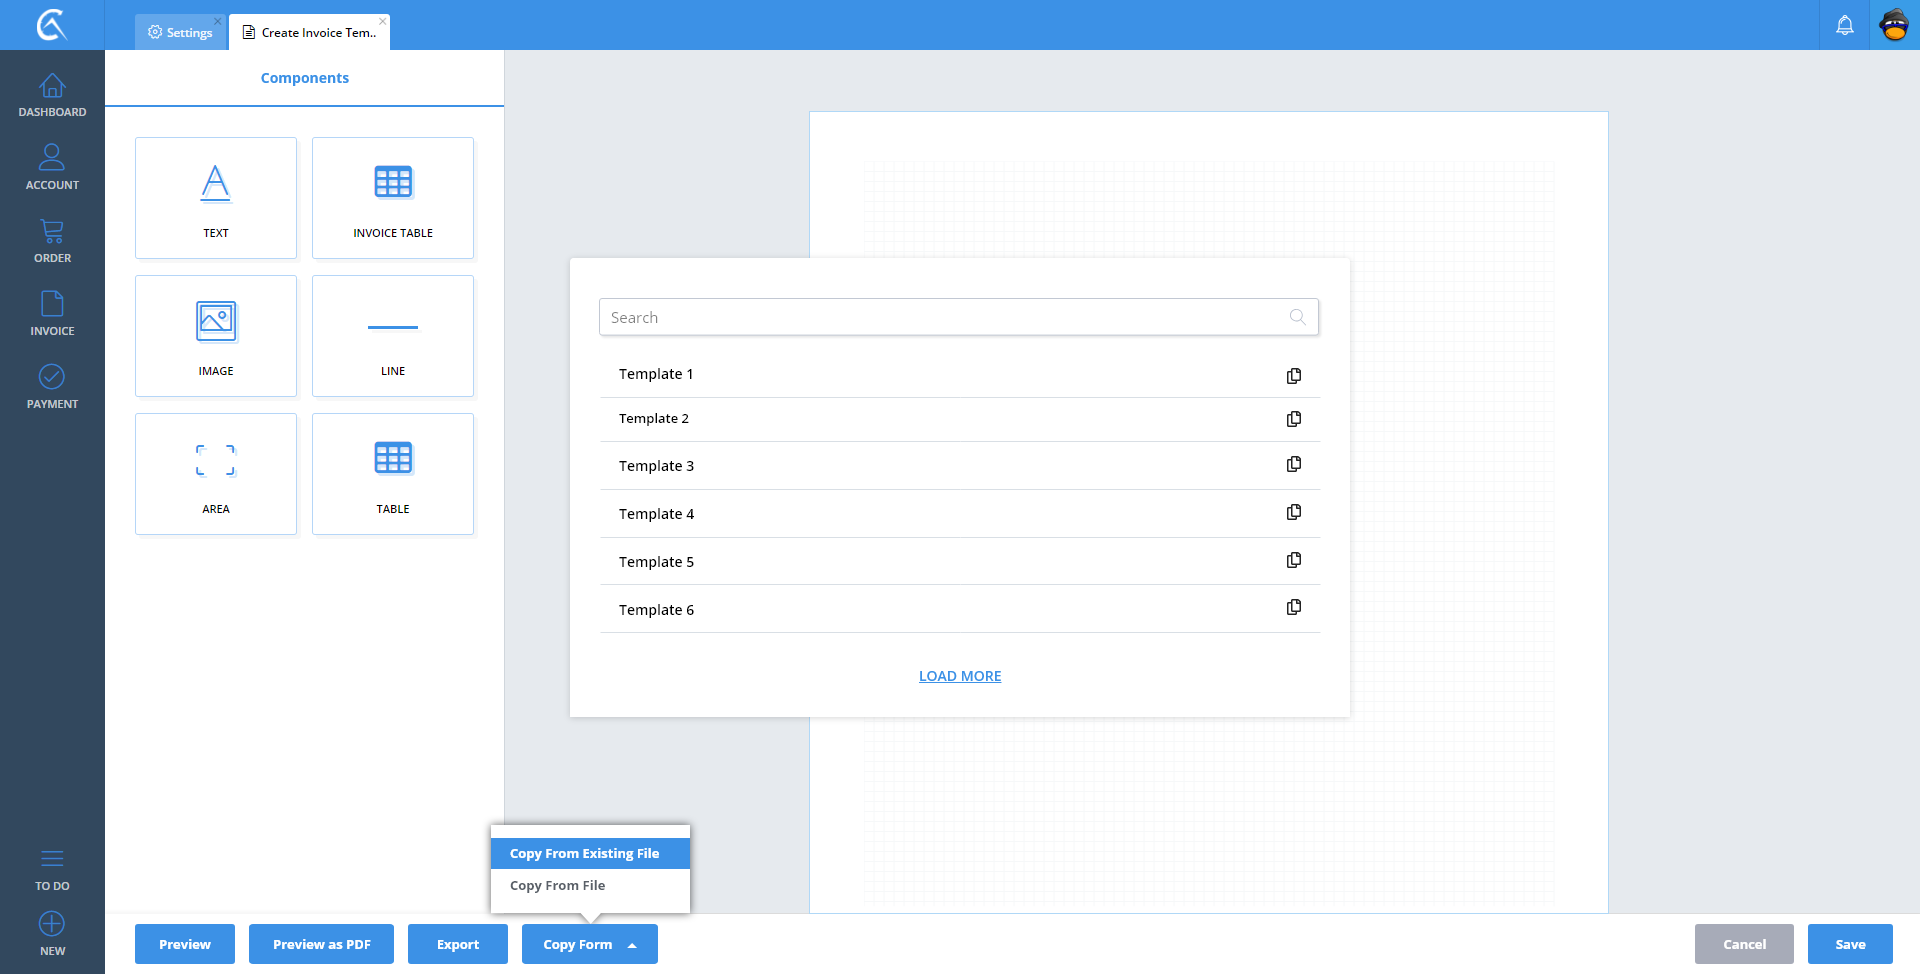The height and width of the screenshot is (974, 1920).
Task: Click the notification bell icon
Action: pyautogui.click(x=1844, y=26)
